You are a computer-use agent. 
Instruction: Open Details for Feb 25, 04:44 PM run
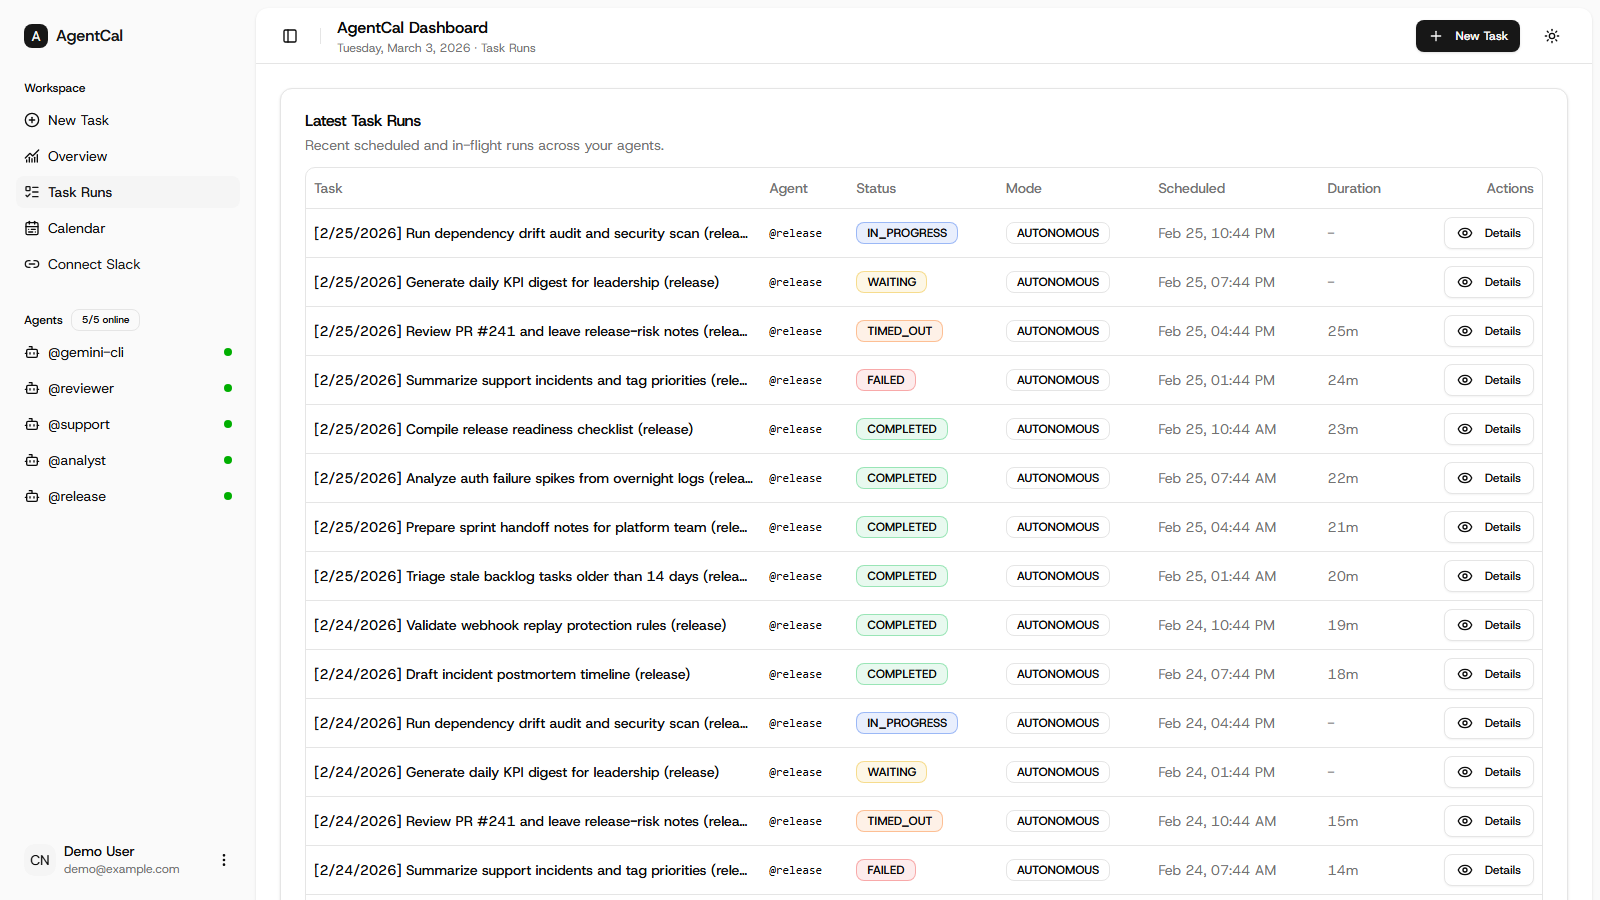[x=1488, y=331]
